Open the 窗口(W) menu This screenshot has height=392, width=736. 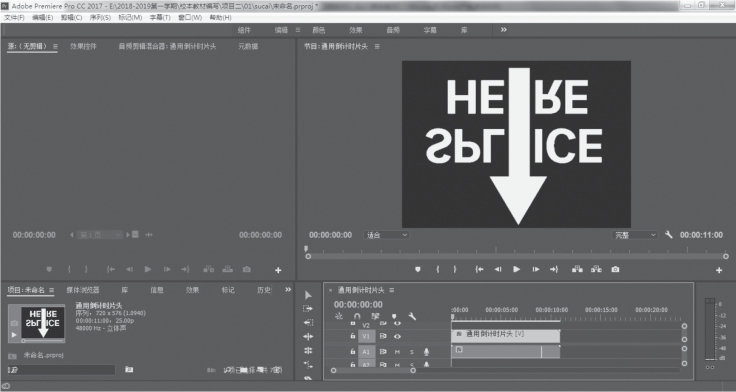click(x=190, y=17)
